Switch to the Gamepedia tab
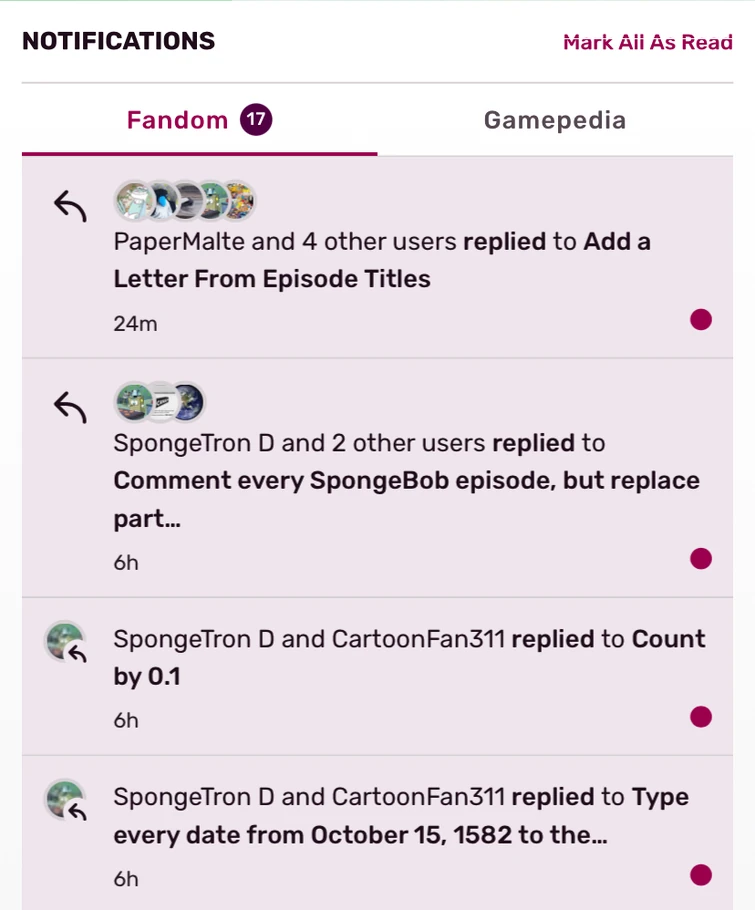755x910 pixels. 554,120
